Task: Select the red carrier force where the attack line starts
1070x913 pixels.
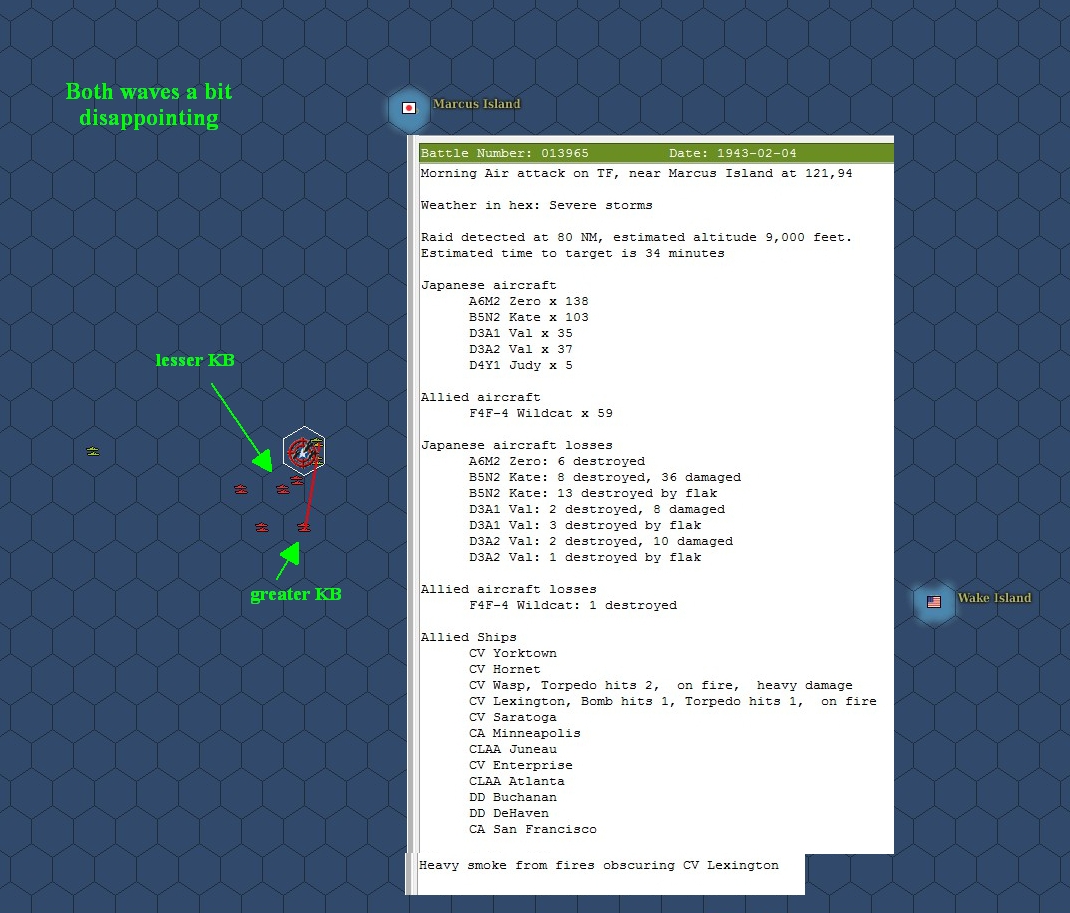Action: point(304,527)
